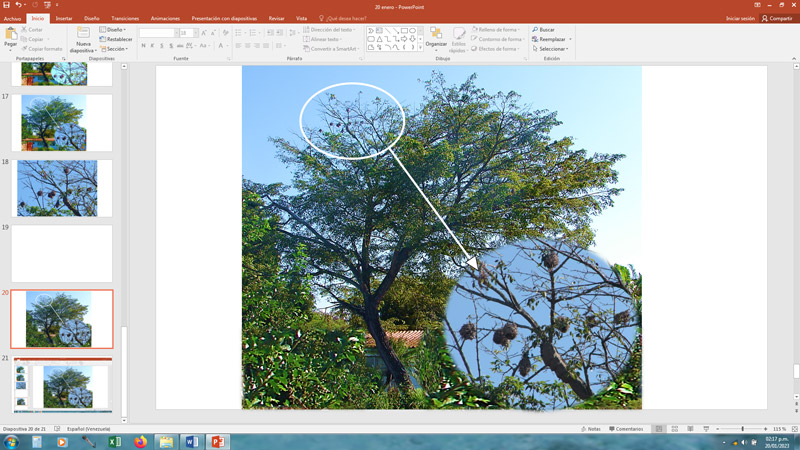Viewport: 800px width, 450px height.
Task: Open the Pegar paste button
Action: 11,39
